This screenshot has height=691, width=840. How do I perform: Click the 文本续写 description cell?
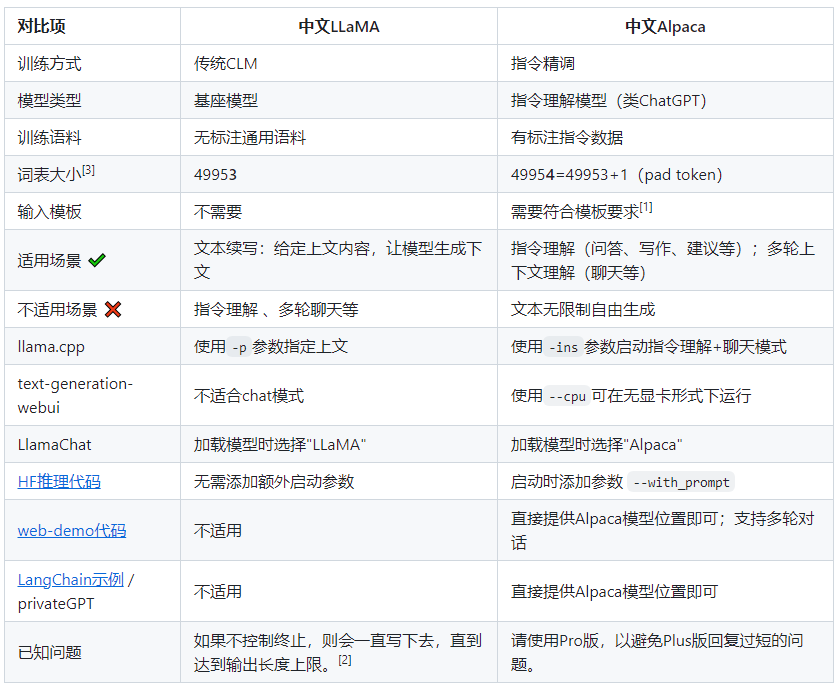[338, 260]
